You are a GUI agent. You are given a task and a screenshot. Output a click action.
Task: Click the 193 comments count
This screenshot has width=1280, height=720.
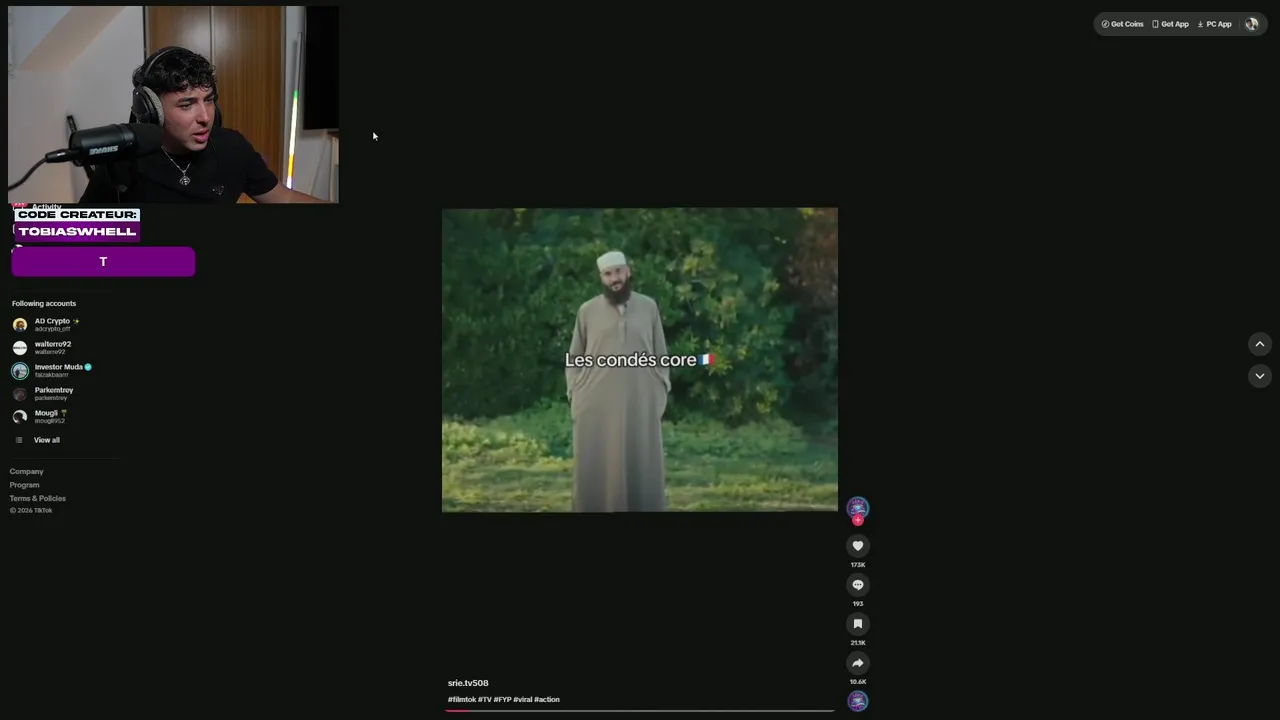(857, 604)
